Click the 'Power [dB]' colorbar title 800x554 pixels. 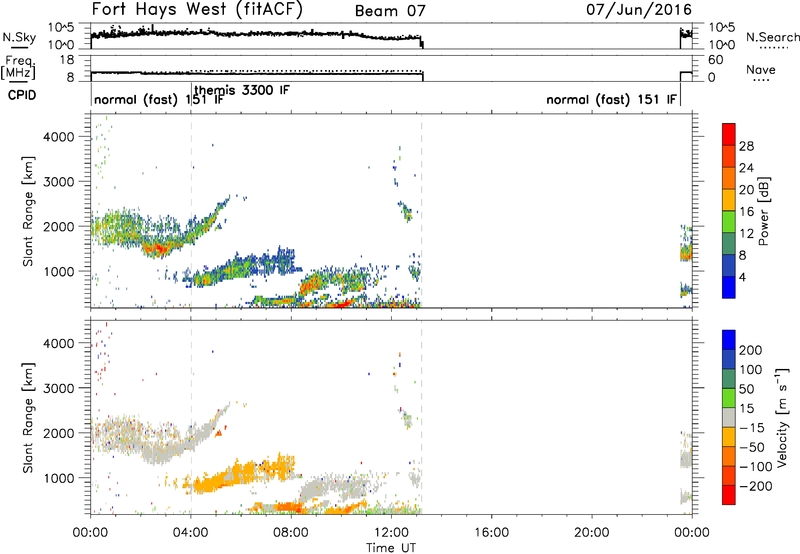(x=763, y=211)
